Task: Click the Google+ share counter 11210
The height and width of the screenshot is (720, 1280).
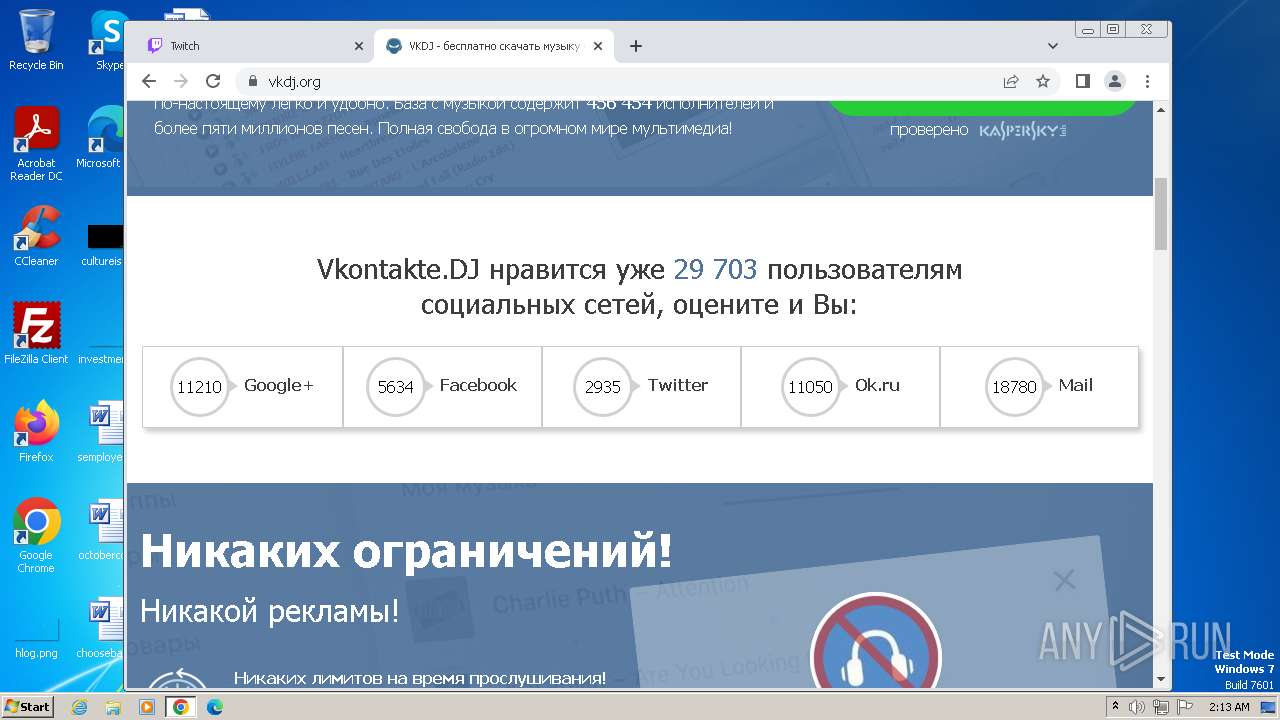Action: 199,387
